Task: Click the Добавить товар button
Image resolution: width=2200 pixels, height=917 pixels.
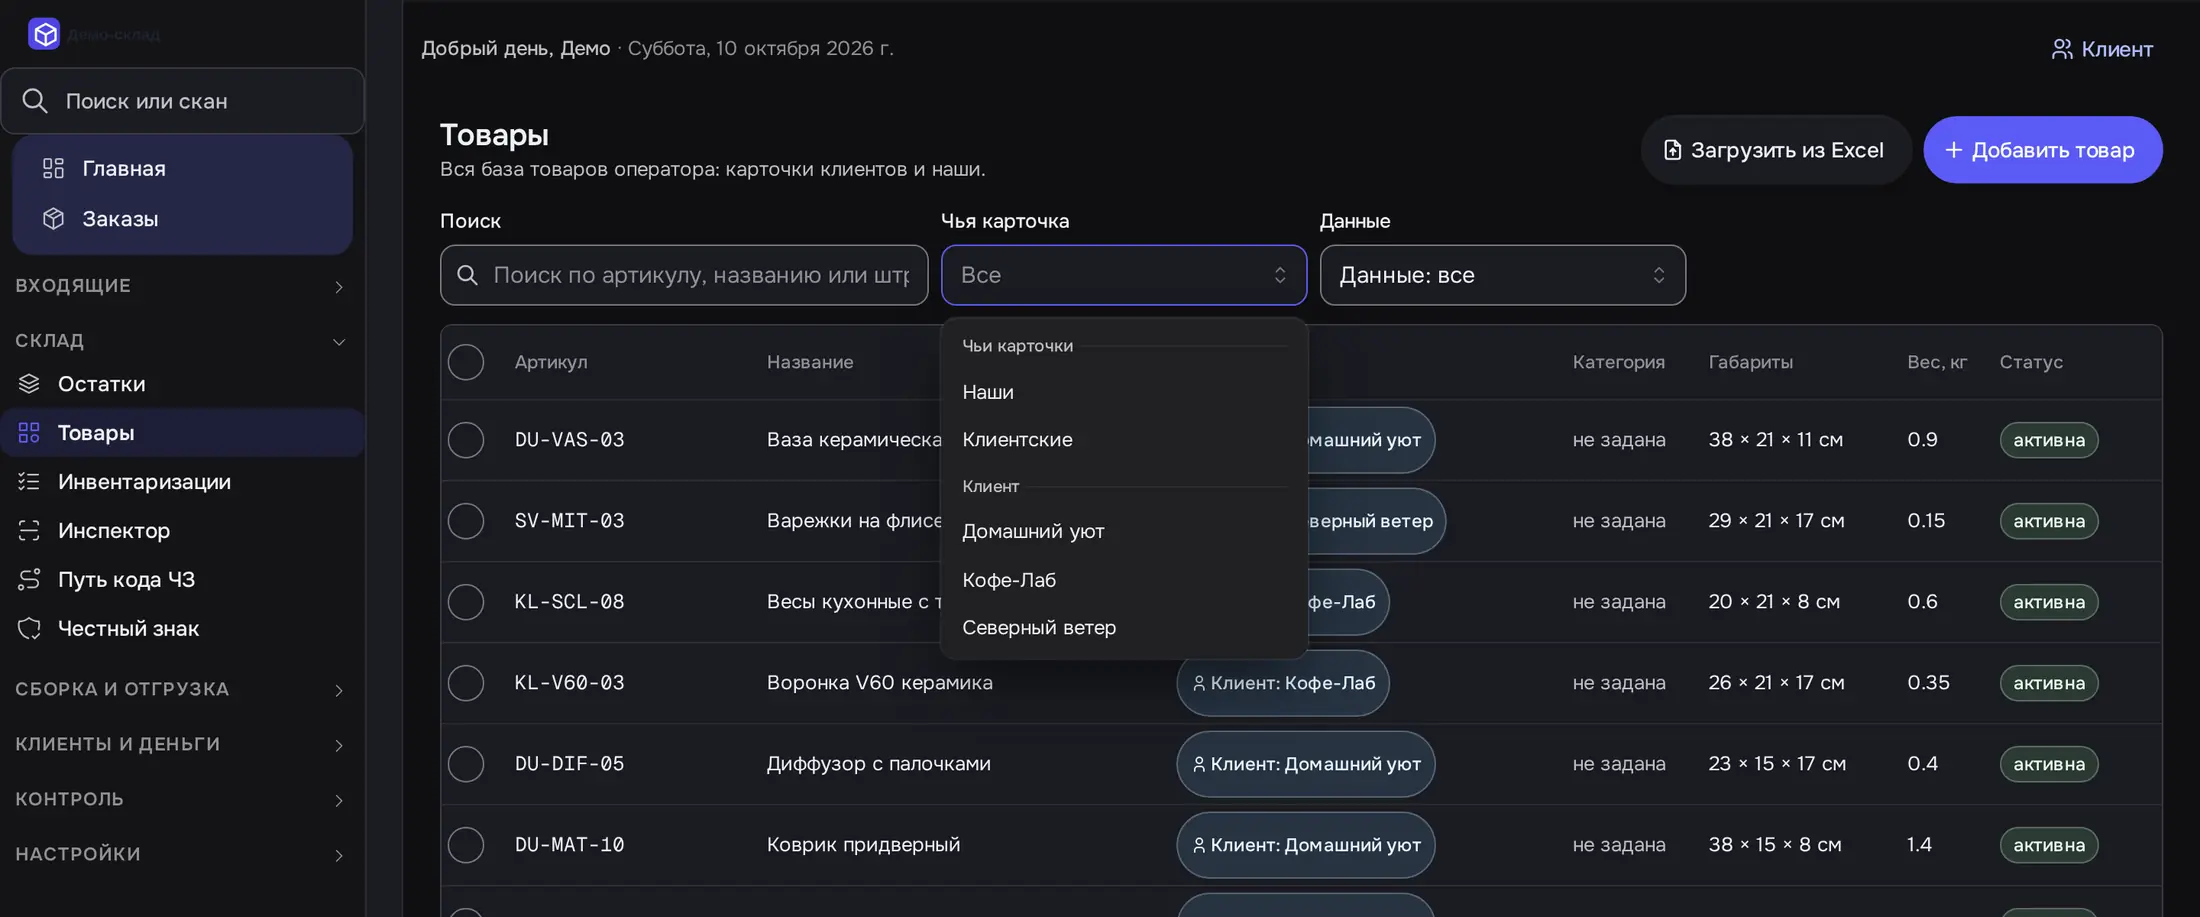Action: coord(2043,150)
